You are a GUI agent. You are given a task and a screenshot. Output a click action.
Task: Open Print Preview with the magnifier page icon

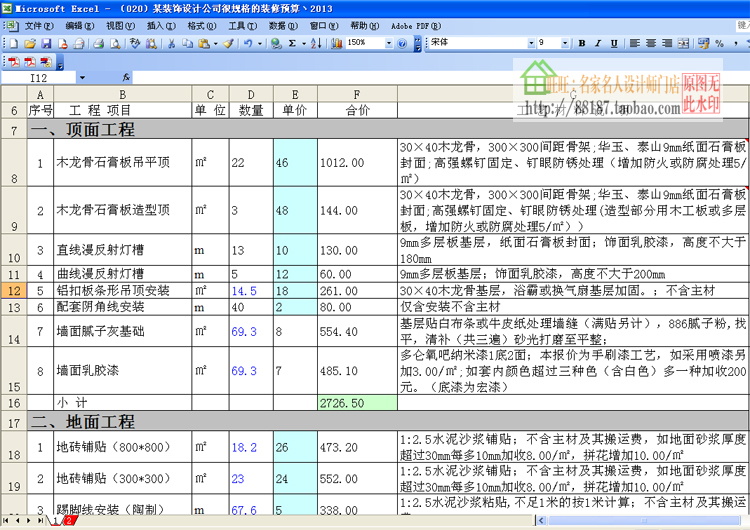(x=115, y=44)
